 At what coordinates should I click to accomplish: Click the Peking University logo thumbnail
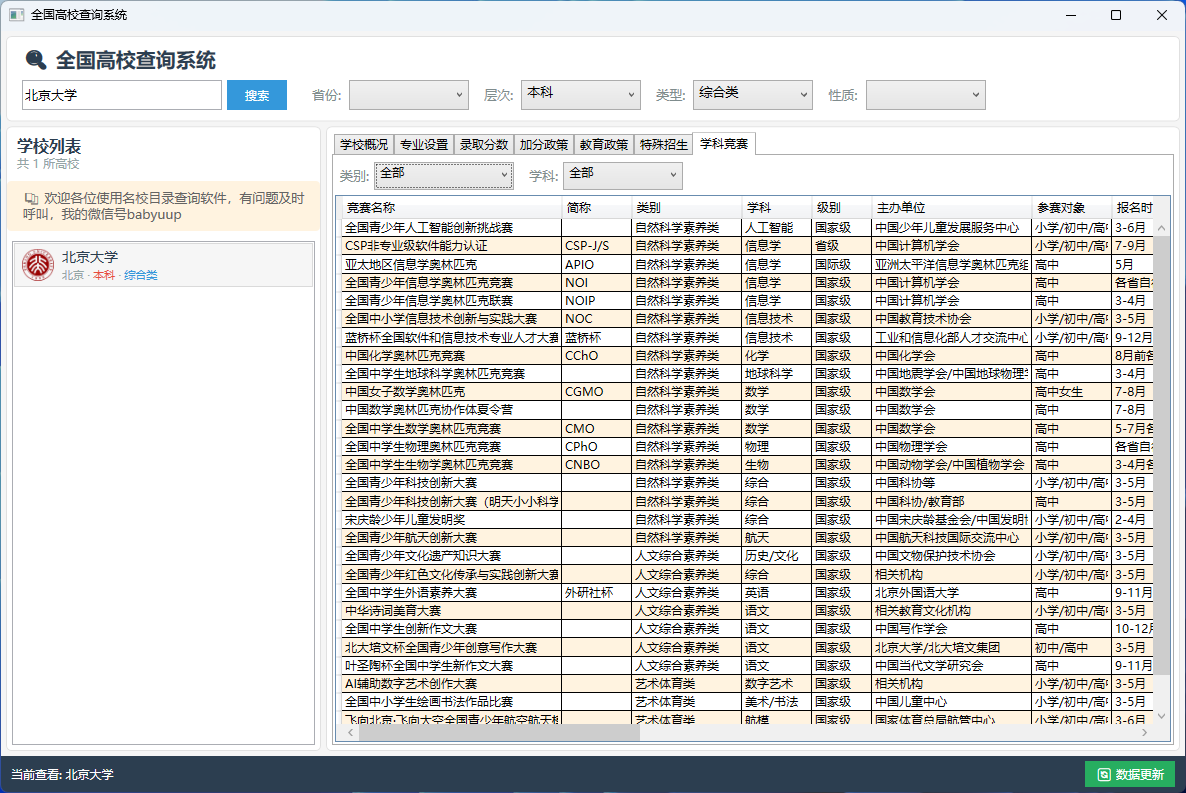pos(38,265)
